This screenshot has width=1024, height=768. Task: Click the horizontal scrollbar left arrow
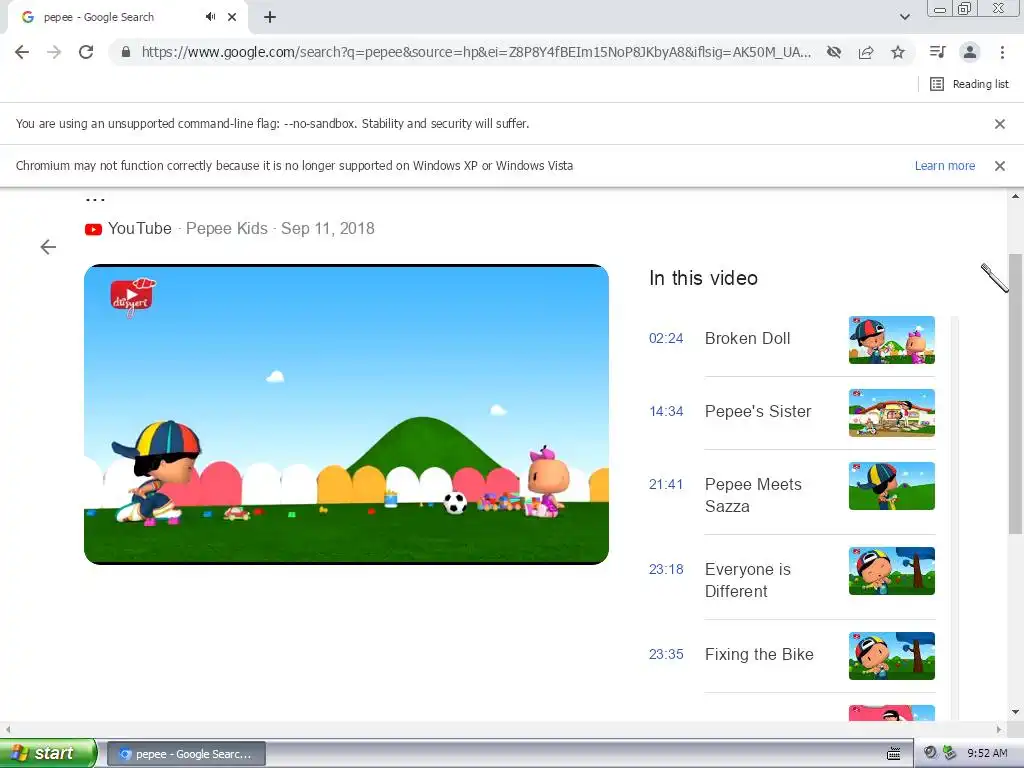pyautogui.click(x=8, y=729)
